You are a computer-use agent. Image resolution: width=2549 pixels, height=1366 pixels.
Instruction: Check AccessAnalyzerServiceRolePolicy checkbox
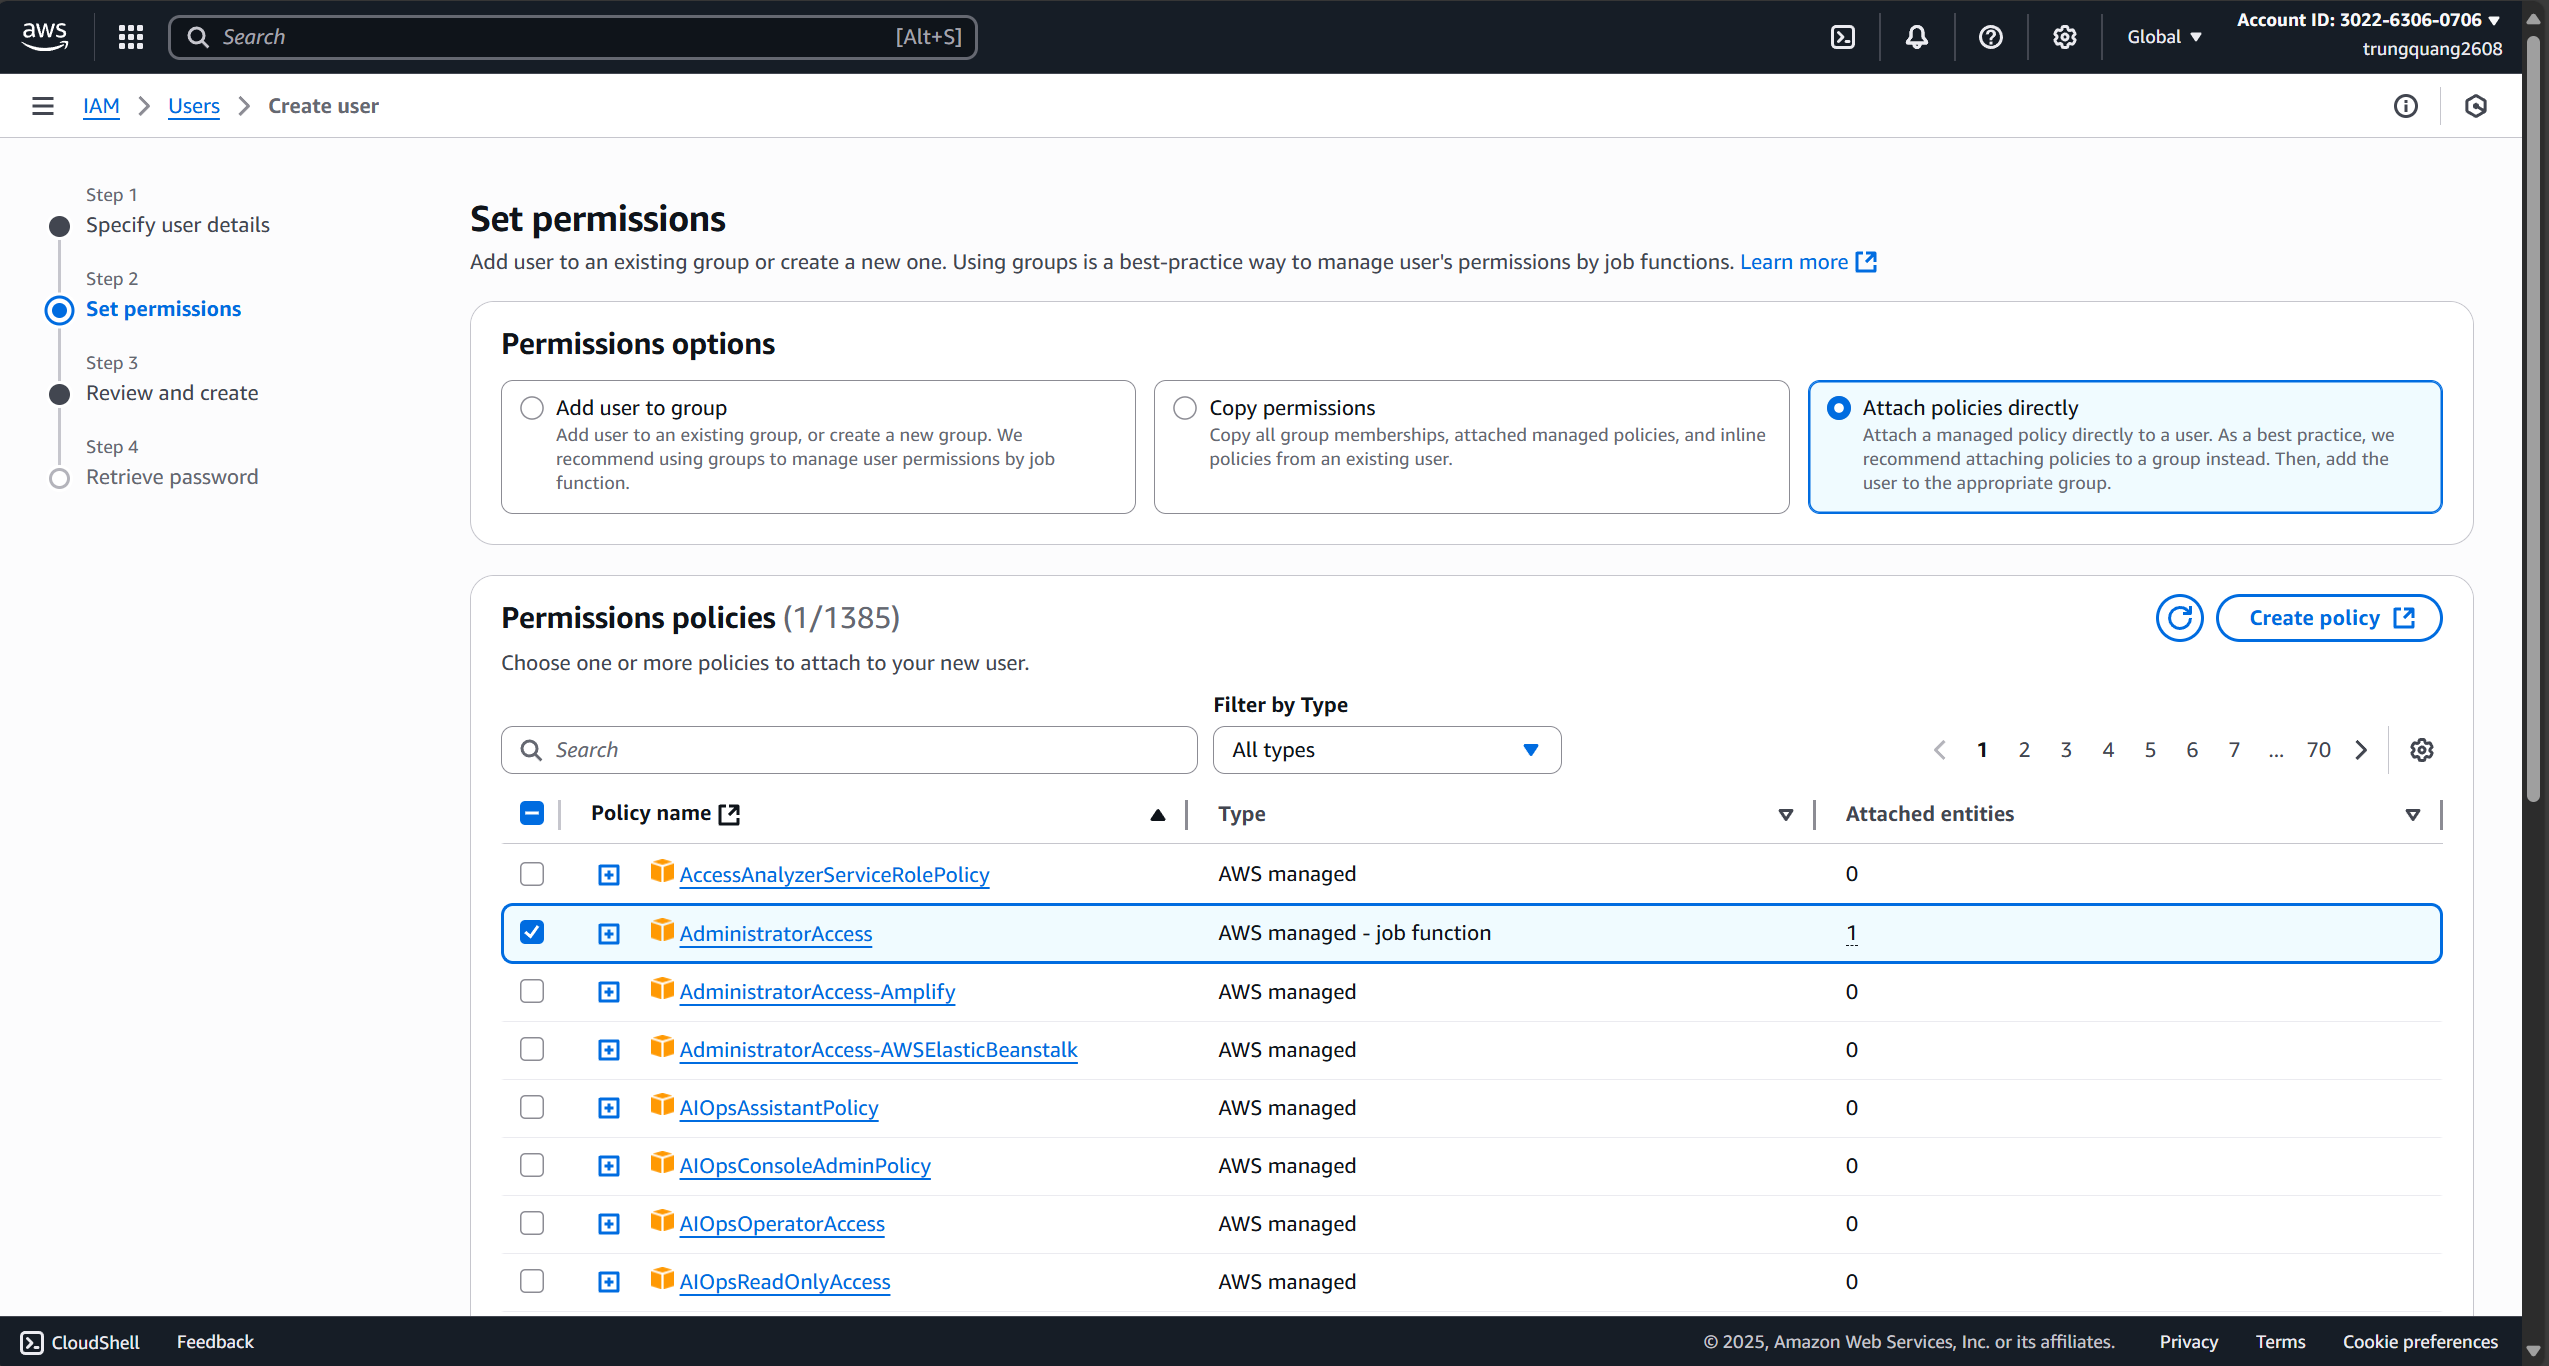tap(532, 874)
